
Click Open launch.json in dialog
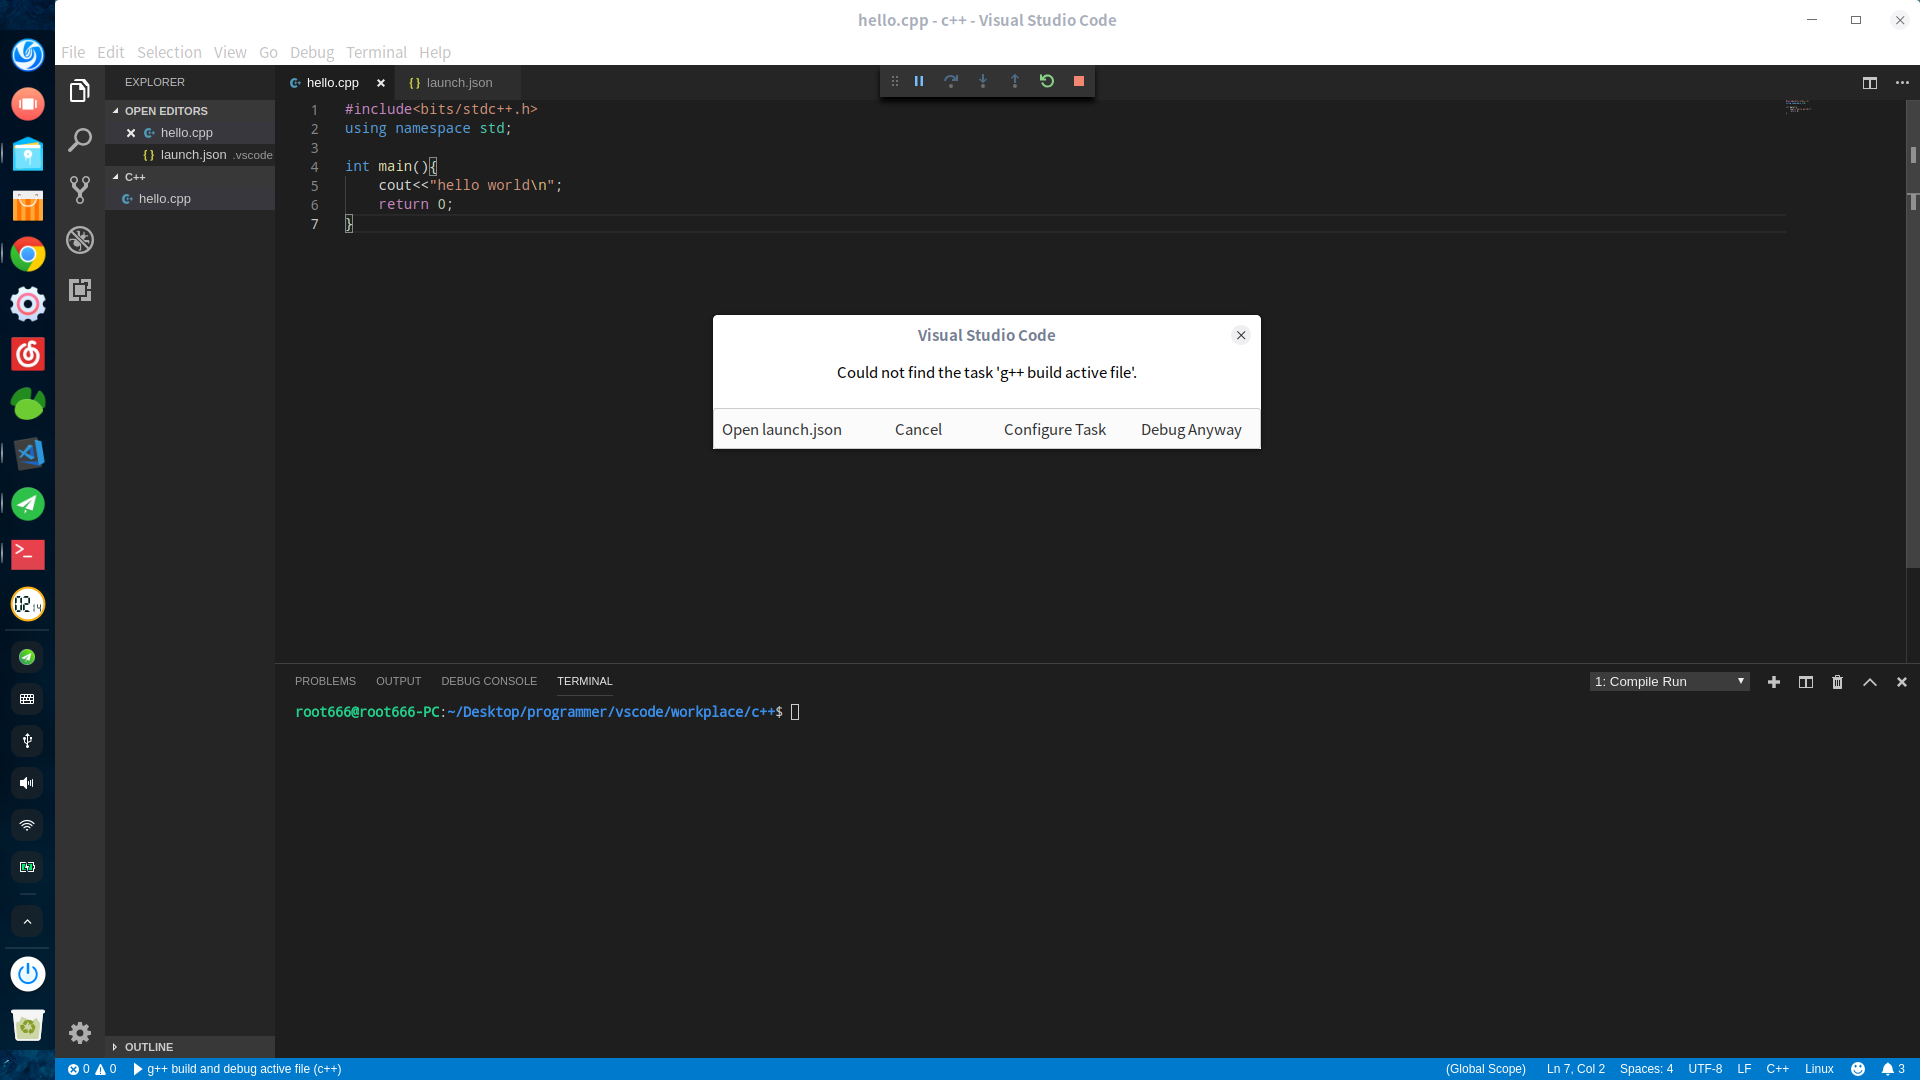pos(782,429)
